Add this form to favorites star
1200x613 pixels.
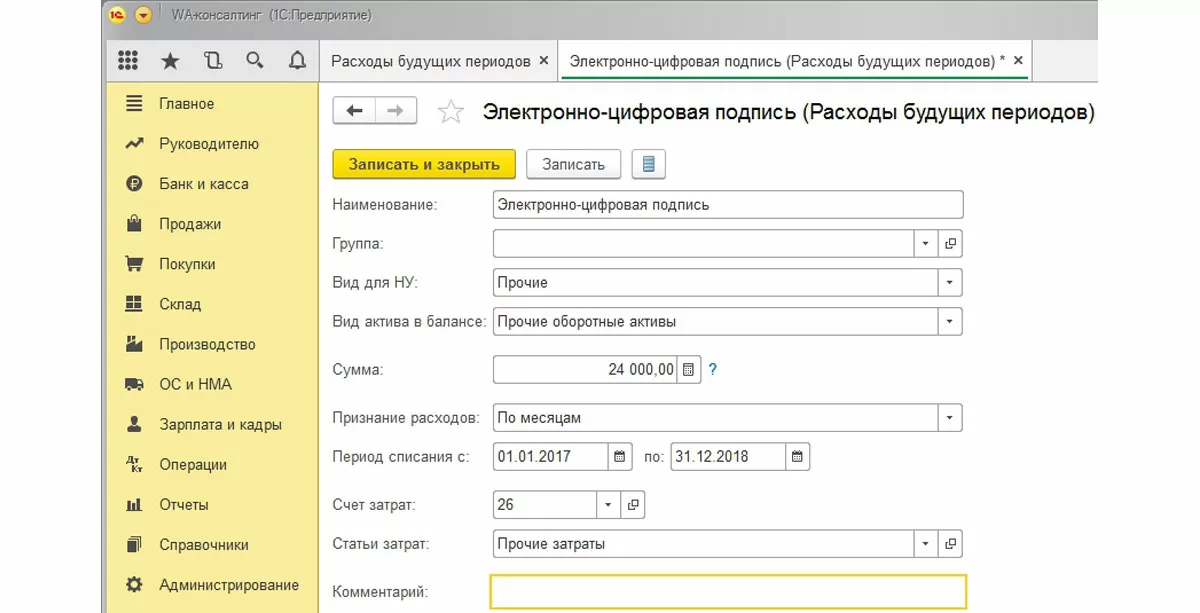point(451,112)
